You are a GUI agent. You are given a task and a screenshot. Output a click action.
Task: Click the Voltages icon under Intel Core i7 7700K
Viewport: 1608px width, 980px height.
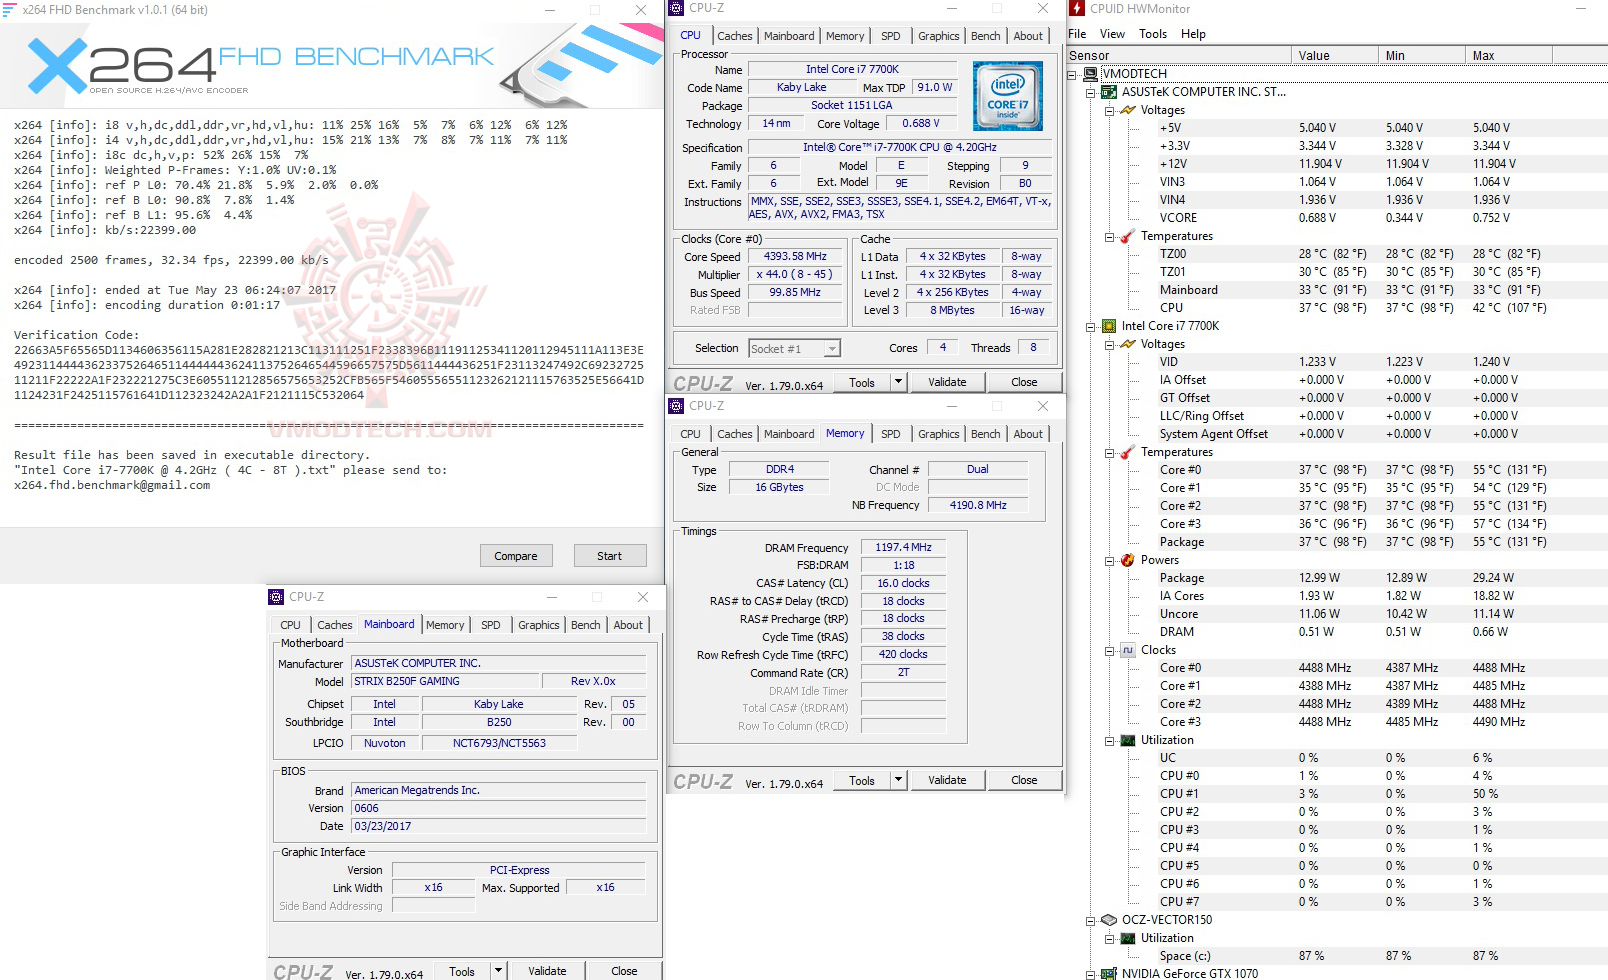(x=1128, y=344)
